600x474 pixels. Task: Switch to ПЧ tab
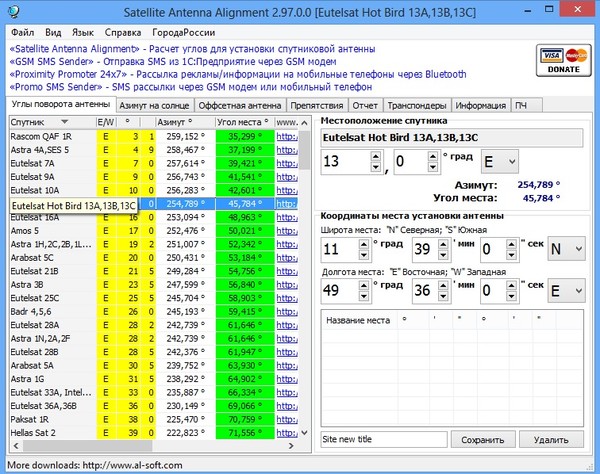coord(526,106)
